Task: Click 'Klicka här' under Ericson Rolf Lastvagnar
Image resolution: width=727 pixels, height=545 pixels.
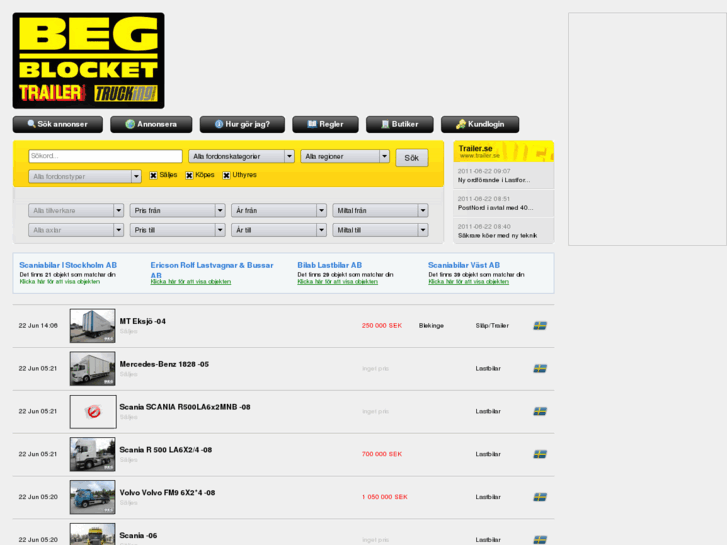Action: tap(191, 282)
